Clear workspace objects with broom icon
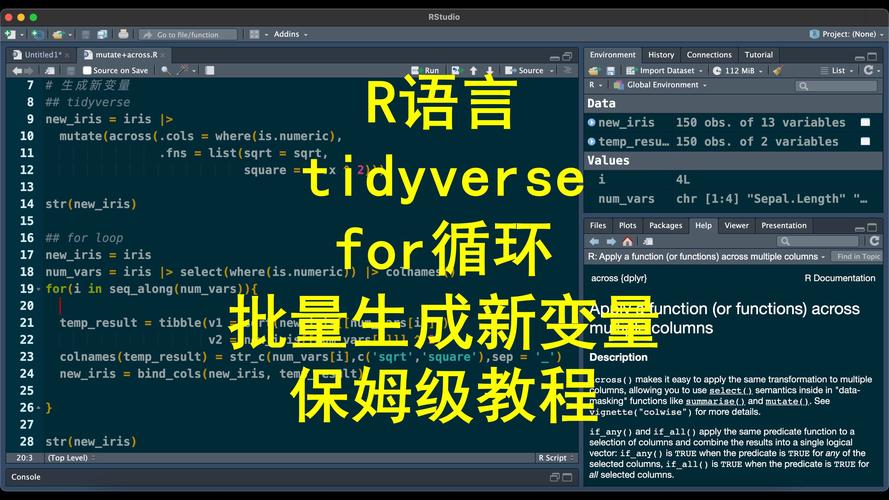This screenshot has width=889, height=500. click(777, 70)
